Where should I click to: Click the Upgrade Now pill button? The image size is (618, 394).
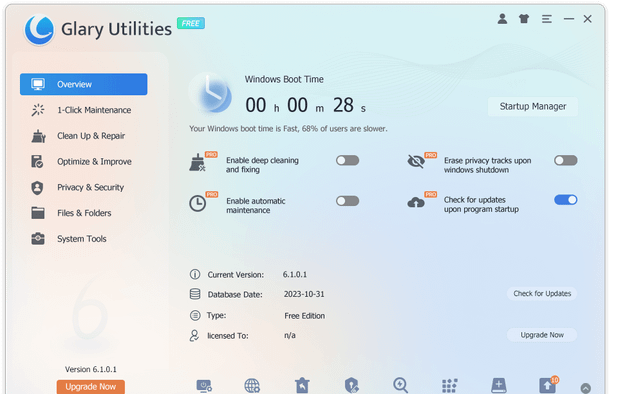click(x=542, y=335)
